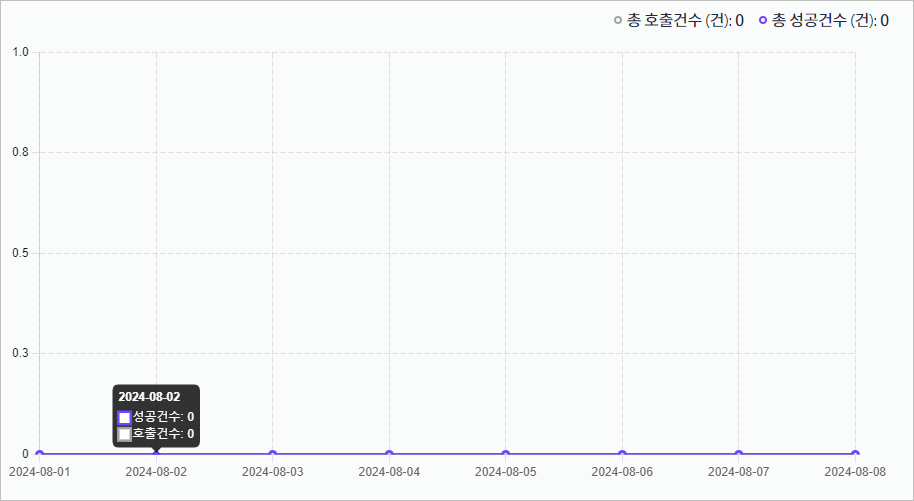Viewport: 914px width, 501px height.
Task: Select the data point on 2024-08-05
Action: 506,454
